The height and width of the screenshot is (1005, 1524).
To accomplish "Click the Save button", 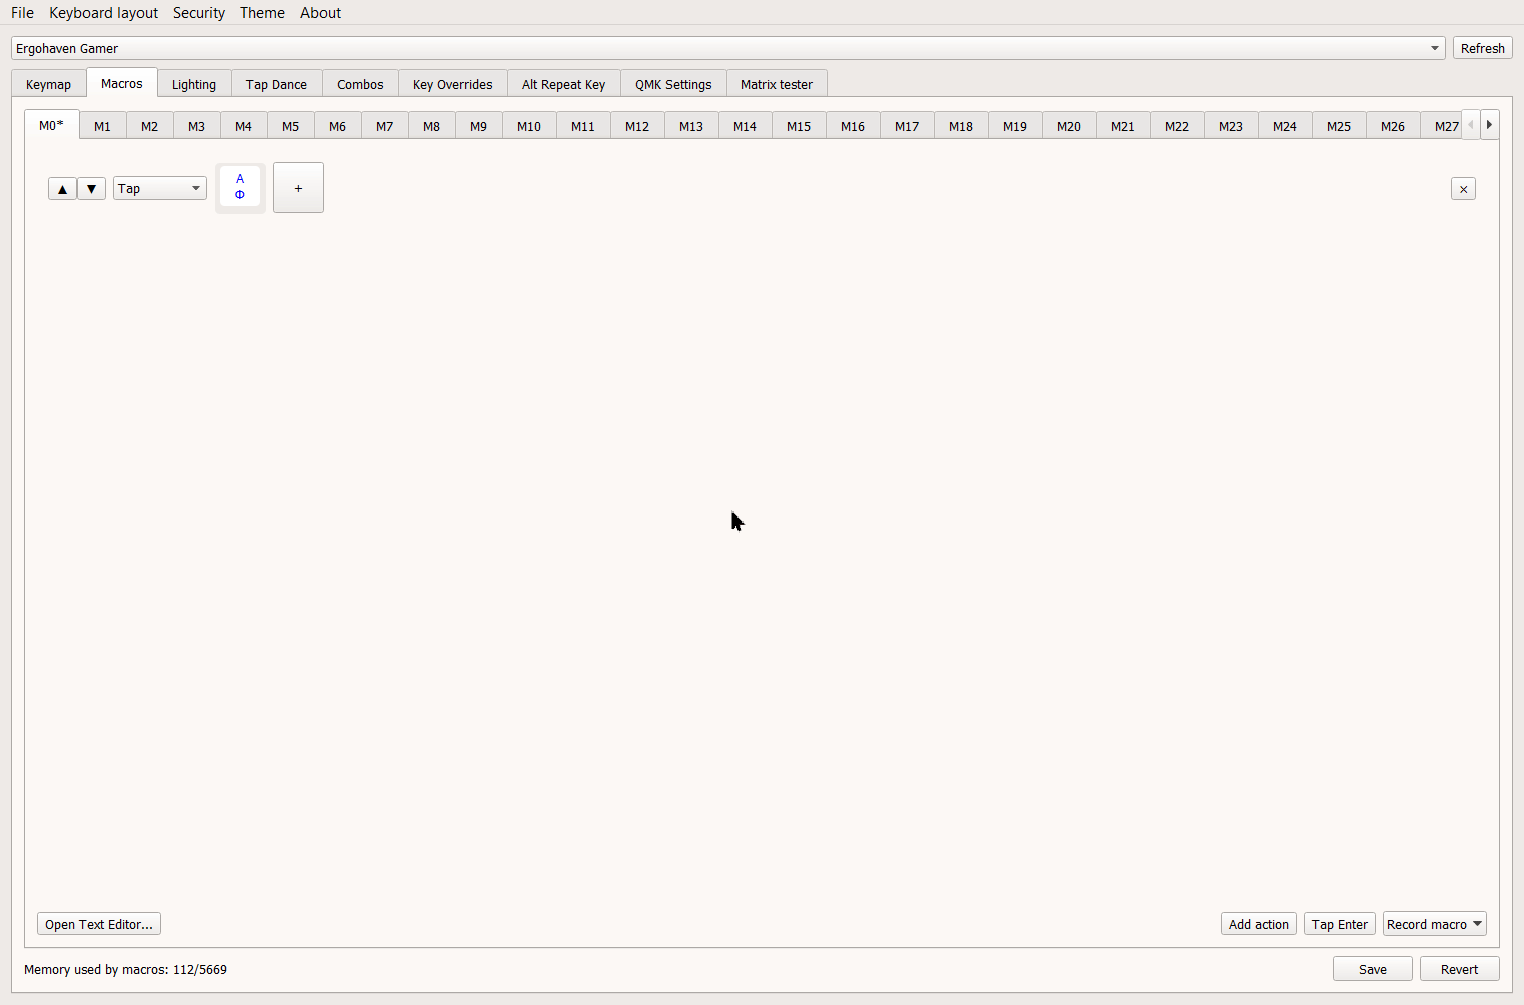I will tap(1372, 969).
